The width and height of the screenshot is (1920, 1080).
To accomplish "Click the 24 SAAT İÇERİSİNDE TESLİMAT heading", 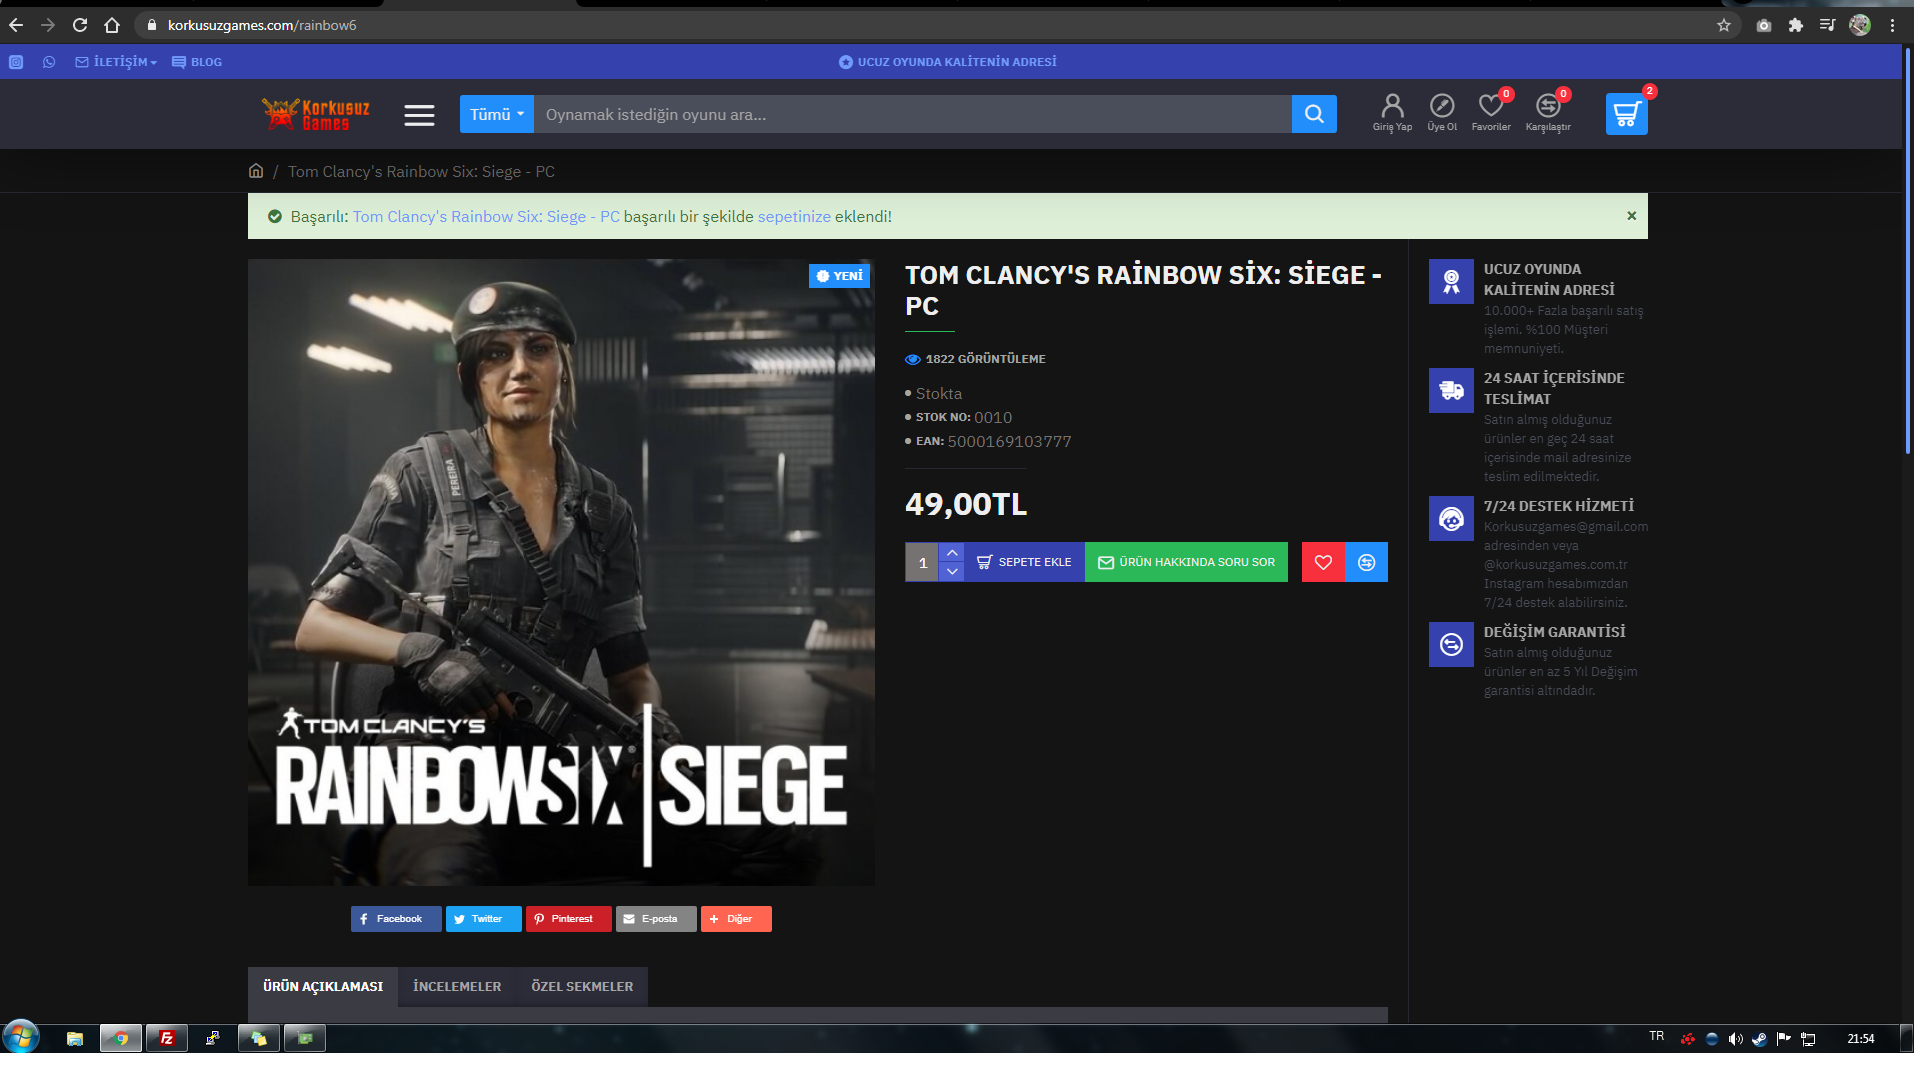I will point(1554,388).
